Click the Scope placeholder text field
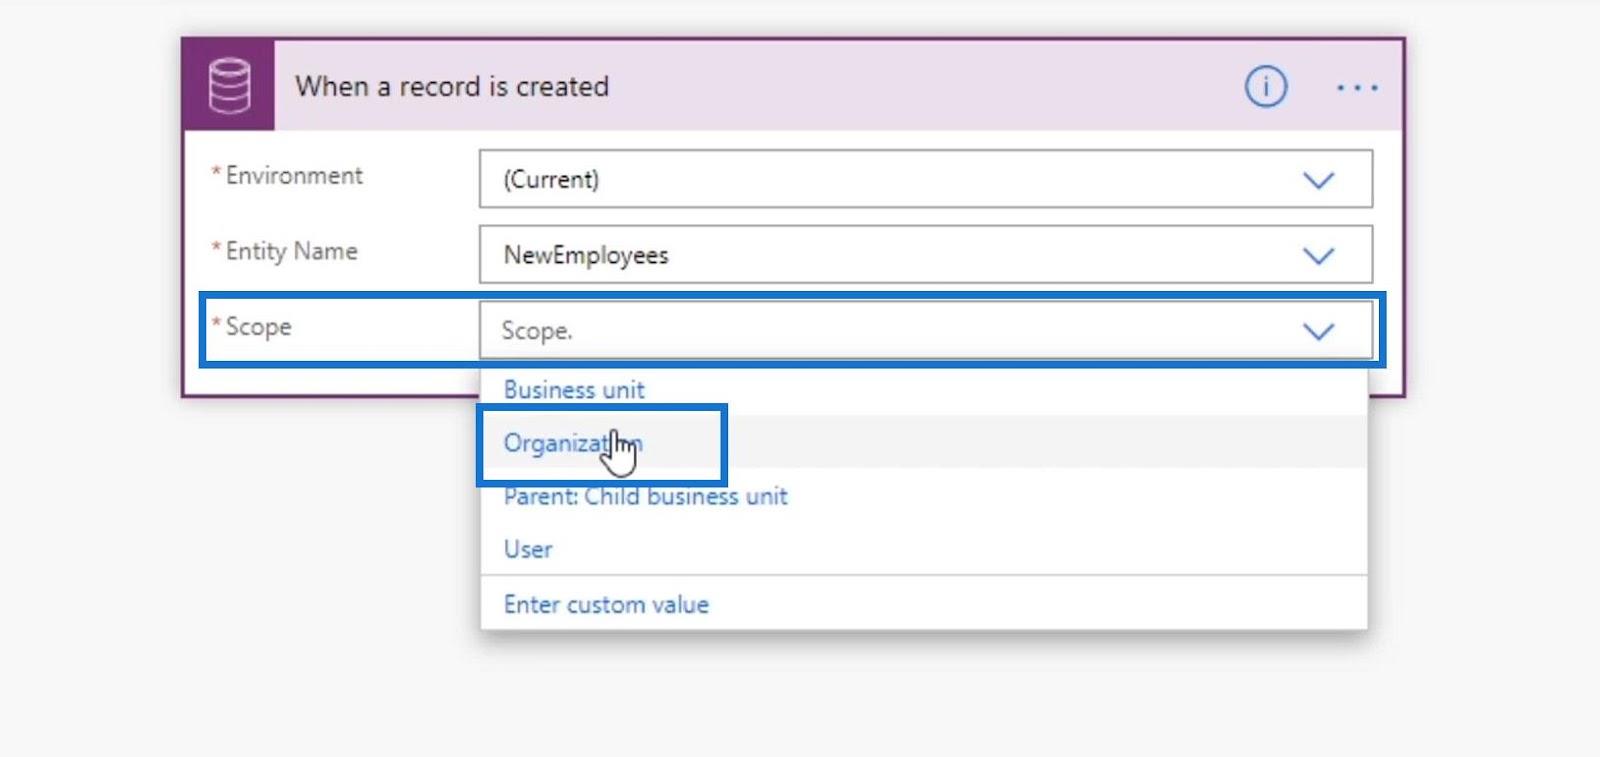The height and width of the screenshot is (757, 1600). pyautogui.click(x=925, y=330)
